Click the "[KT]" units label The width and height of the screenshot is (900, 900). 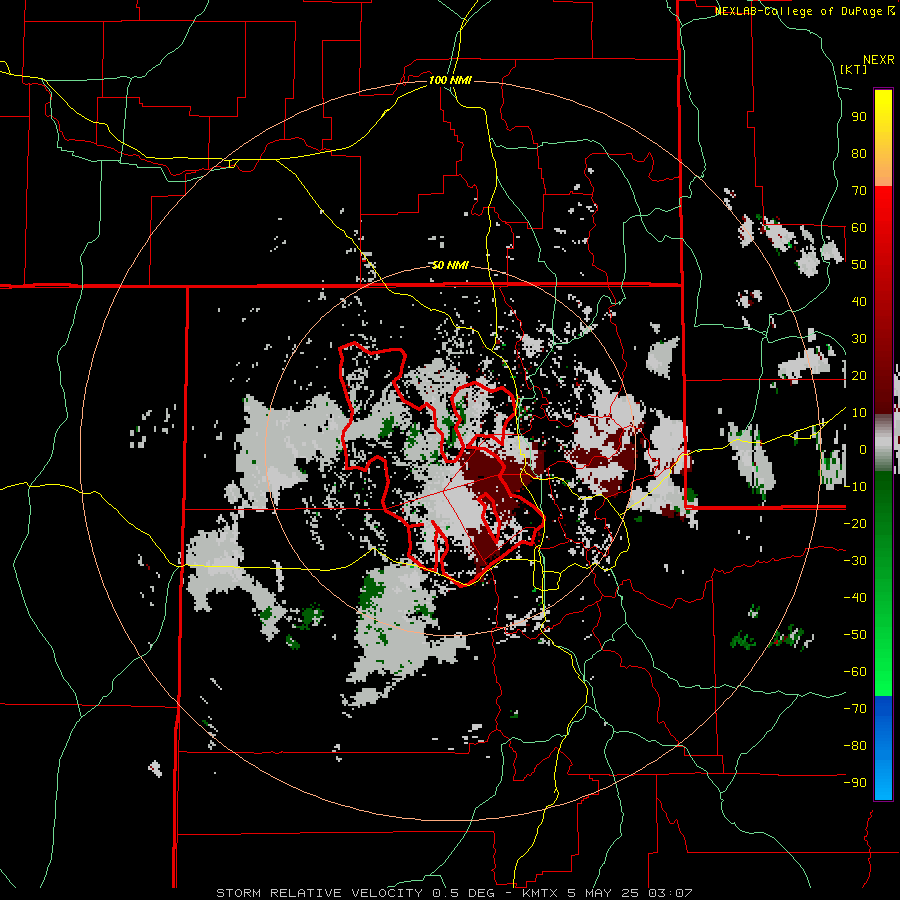click(854, 69)
